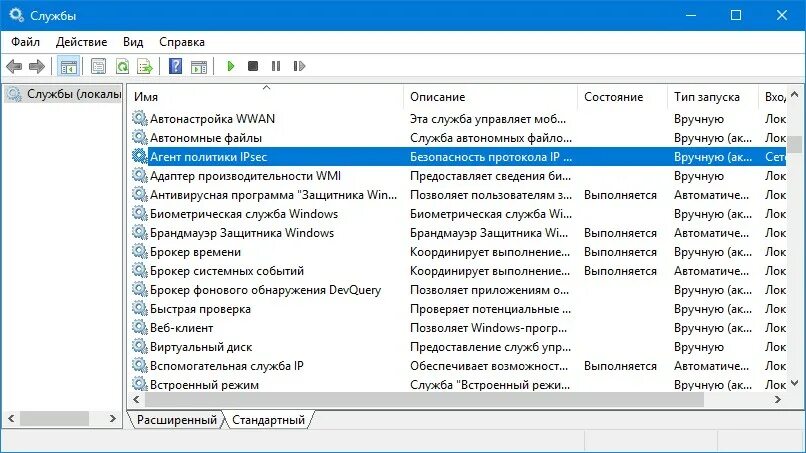The image size is (806, 453).
Task: Click gear icon of Агент политики IPsec
Action: [139, 156]
